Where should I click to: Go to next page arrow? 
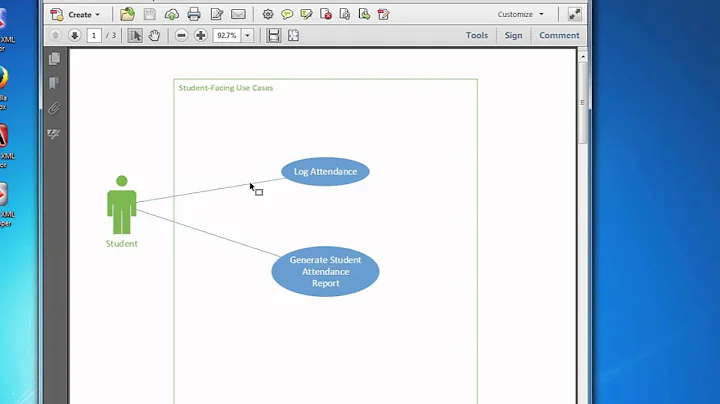(74, 35)
